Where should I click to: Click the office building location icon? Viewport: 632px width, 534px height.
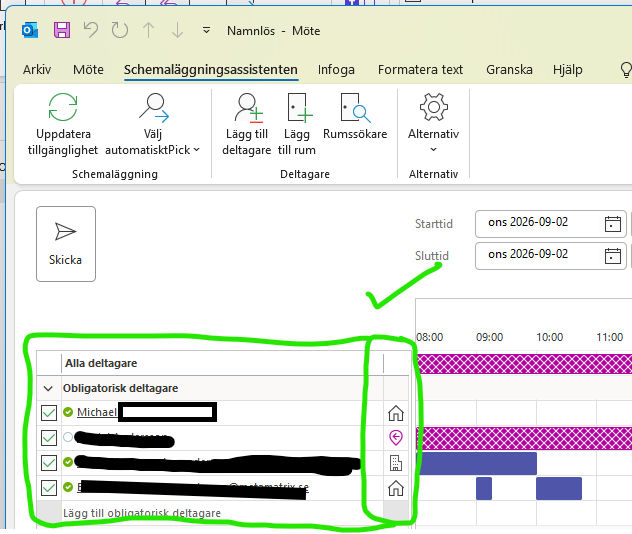(x=396, y=463)
